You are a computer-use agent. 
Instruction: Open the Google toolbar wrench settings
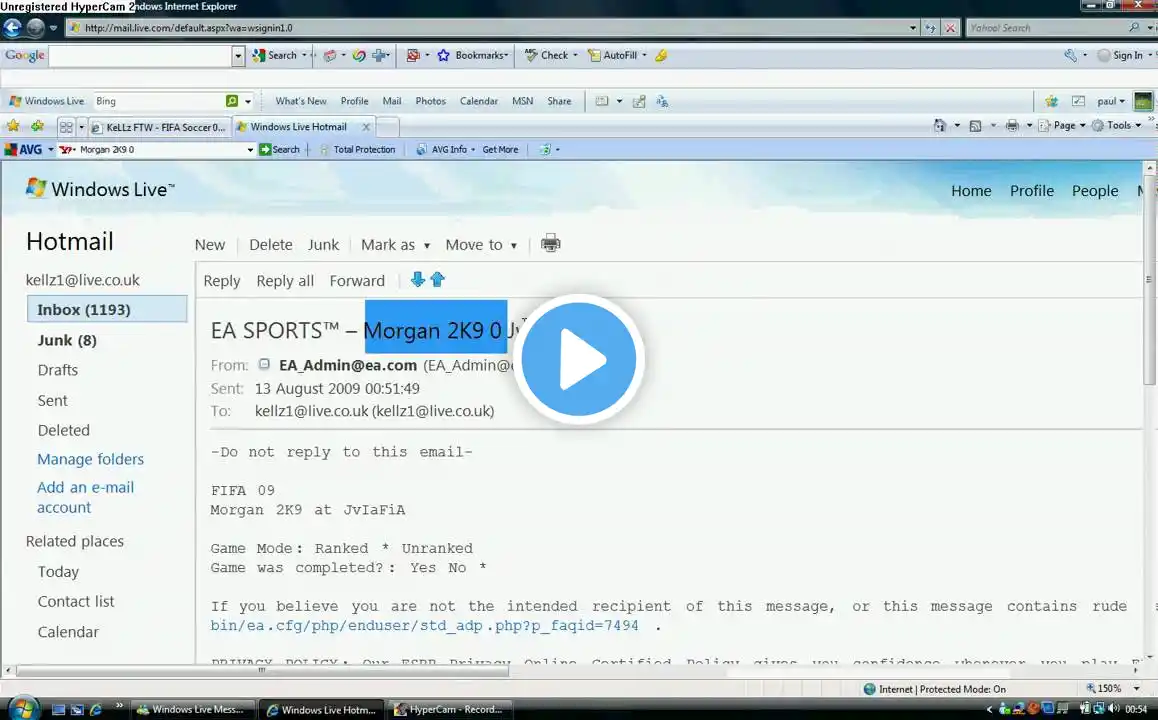[x=1070, y=55]
